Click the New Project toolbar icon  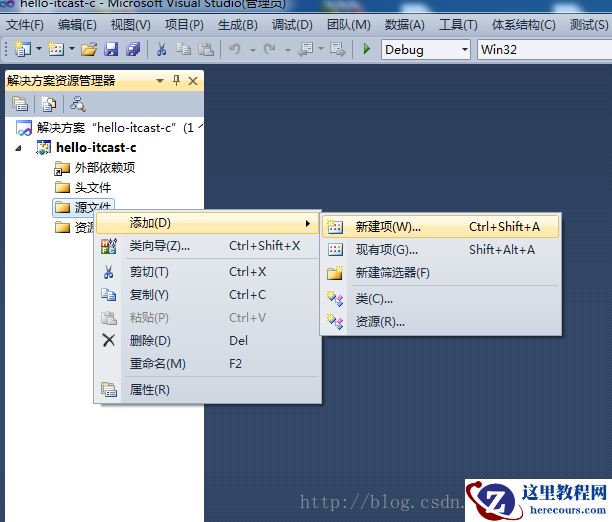[22, 50]
